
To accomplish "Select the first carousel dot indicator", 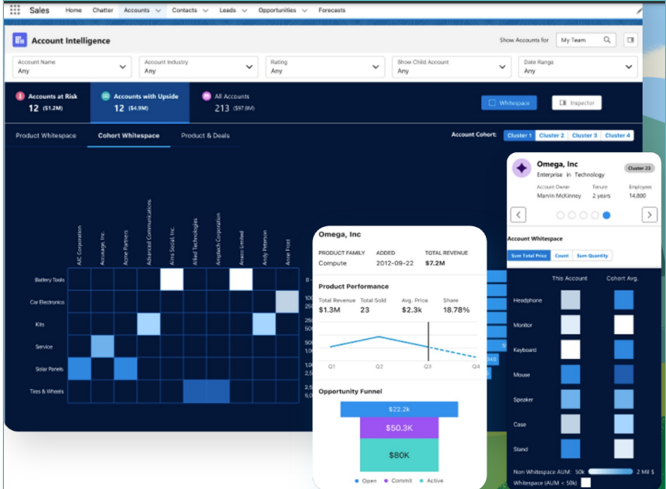I will click(560, 214).
